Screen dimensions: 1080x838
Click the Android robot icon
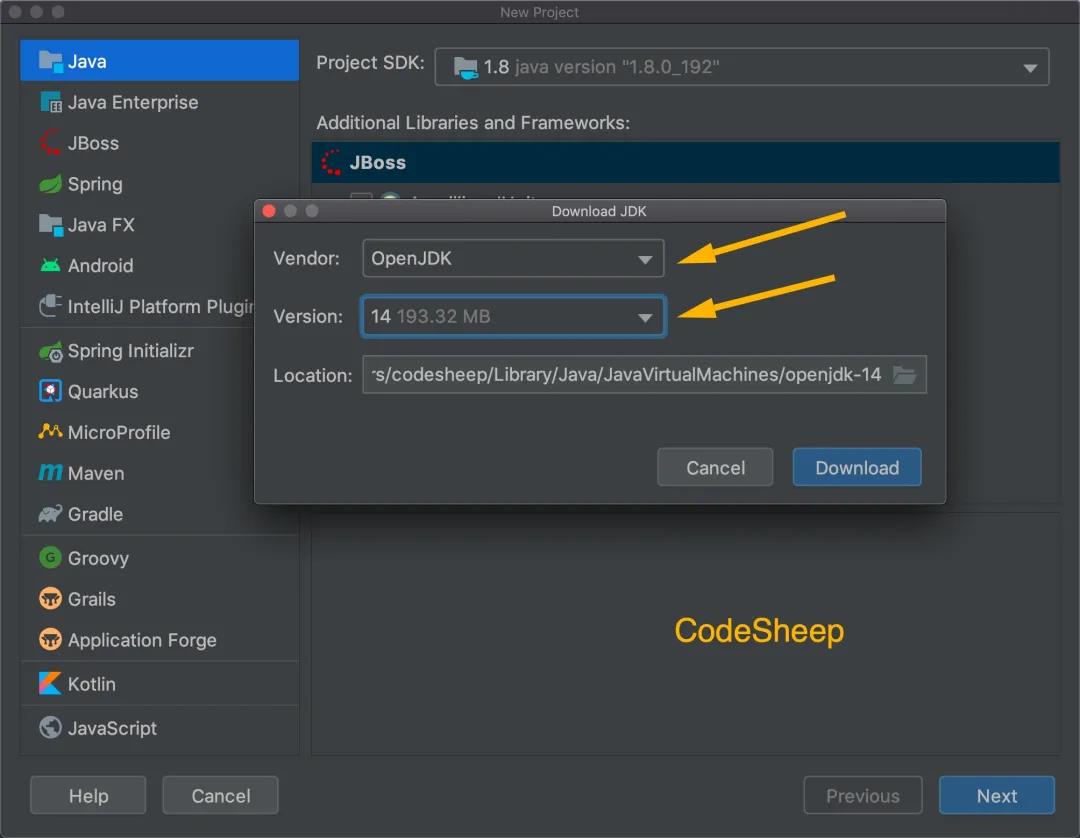point(50,265)
